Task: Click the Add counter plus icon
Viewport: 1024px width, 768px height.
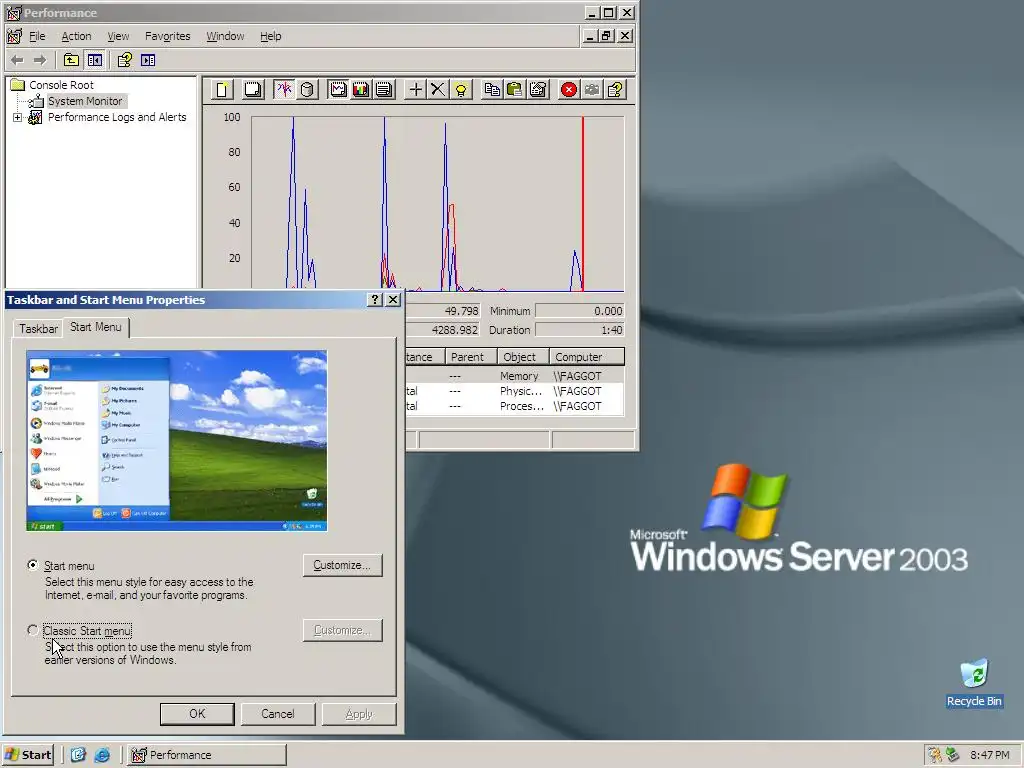Action: point(415,89)
